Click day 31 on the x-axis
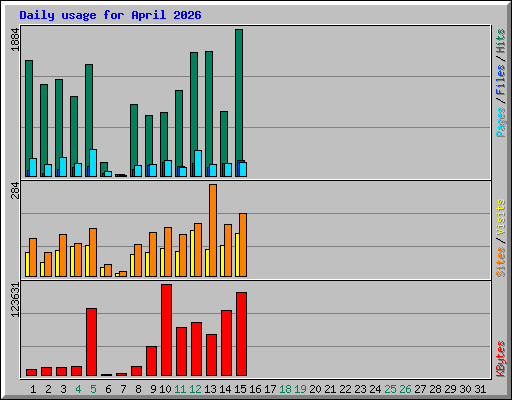Viewport: 512px width, 400px height. tap(480, 389)
